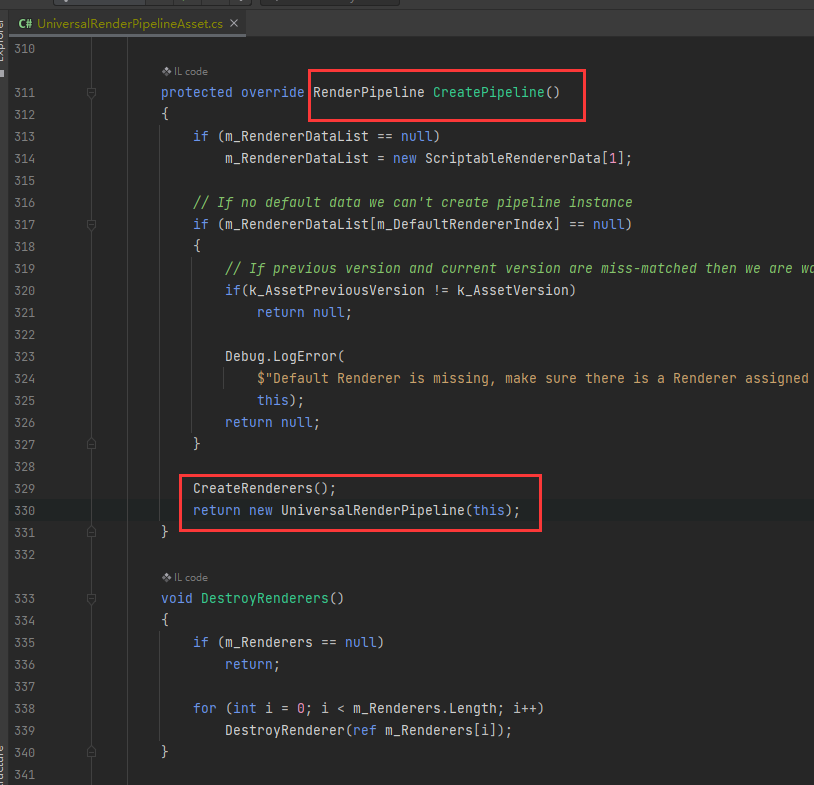Viewport: 814px width, 785px height.
Task: Collapse the if block at line 317
Action: click(x=91, y=225)
